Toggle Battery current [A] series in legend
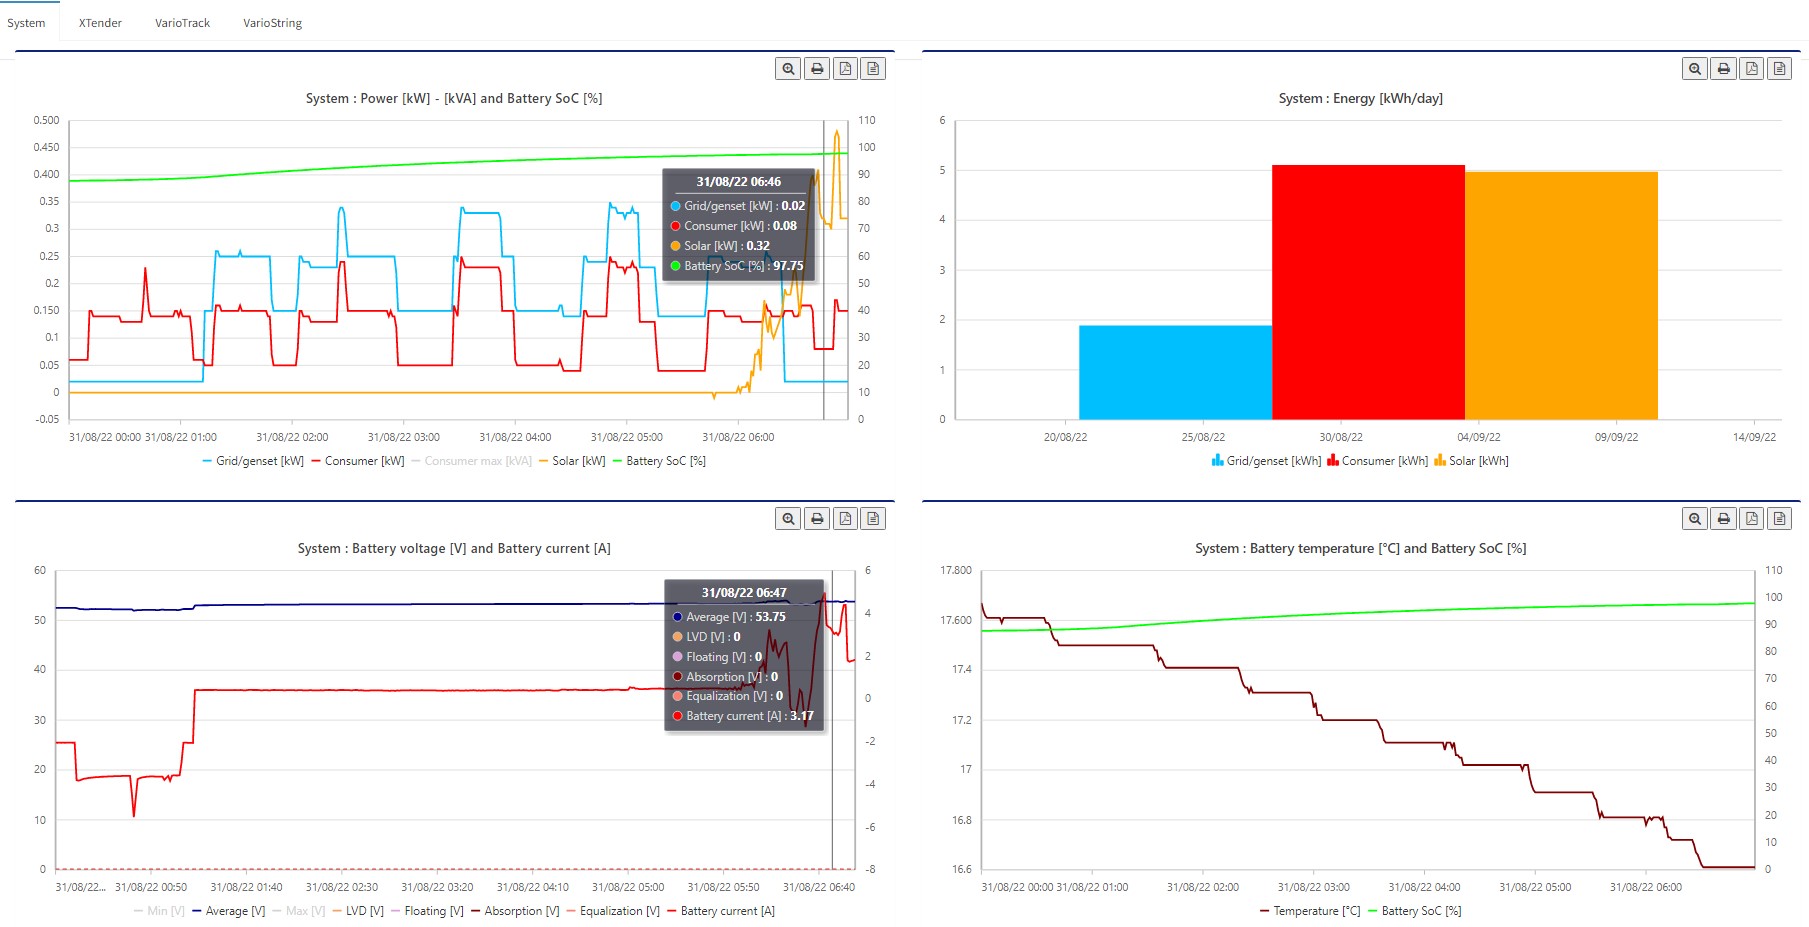1809x927 pixels. pyautogui.click(x=721, y=911)
